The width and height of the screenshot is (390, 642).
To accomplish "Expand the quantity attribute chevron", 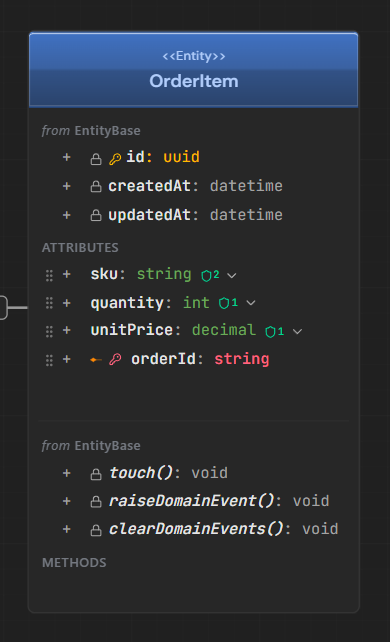I will (251, 303).
